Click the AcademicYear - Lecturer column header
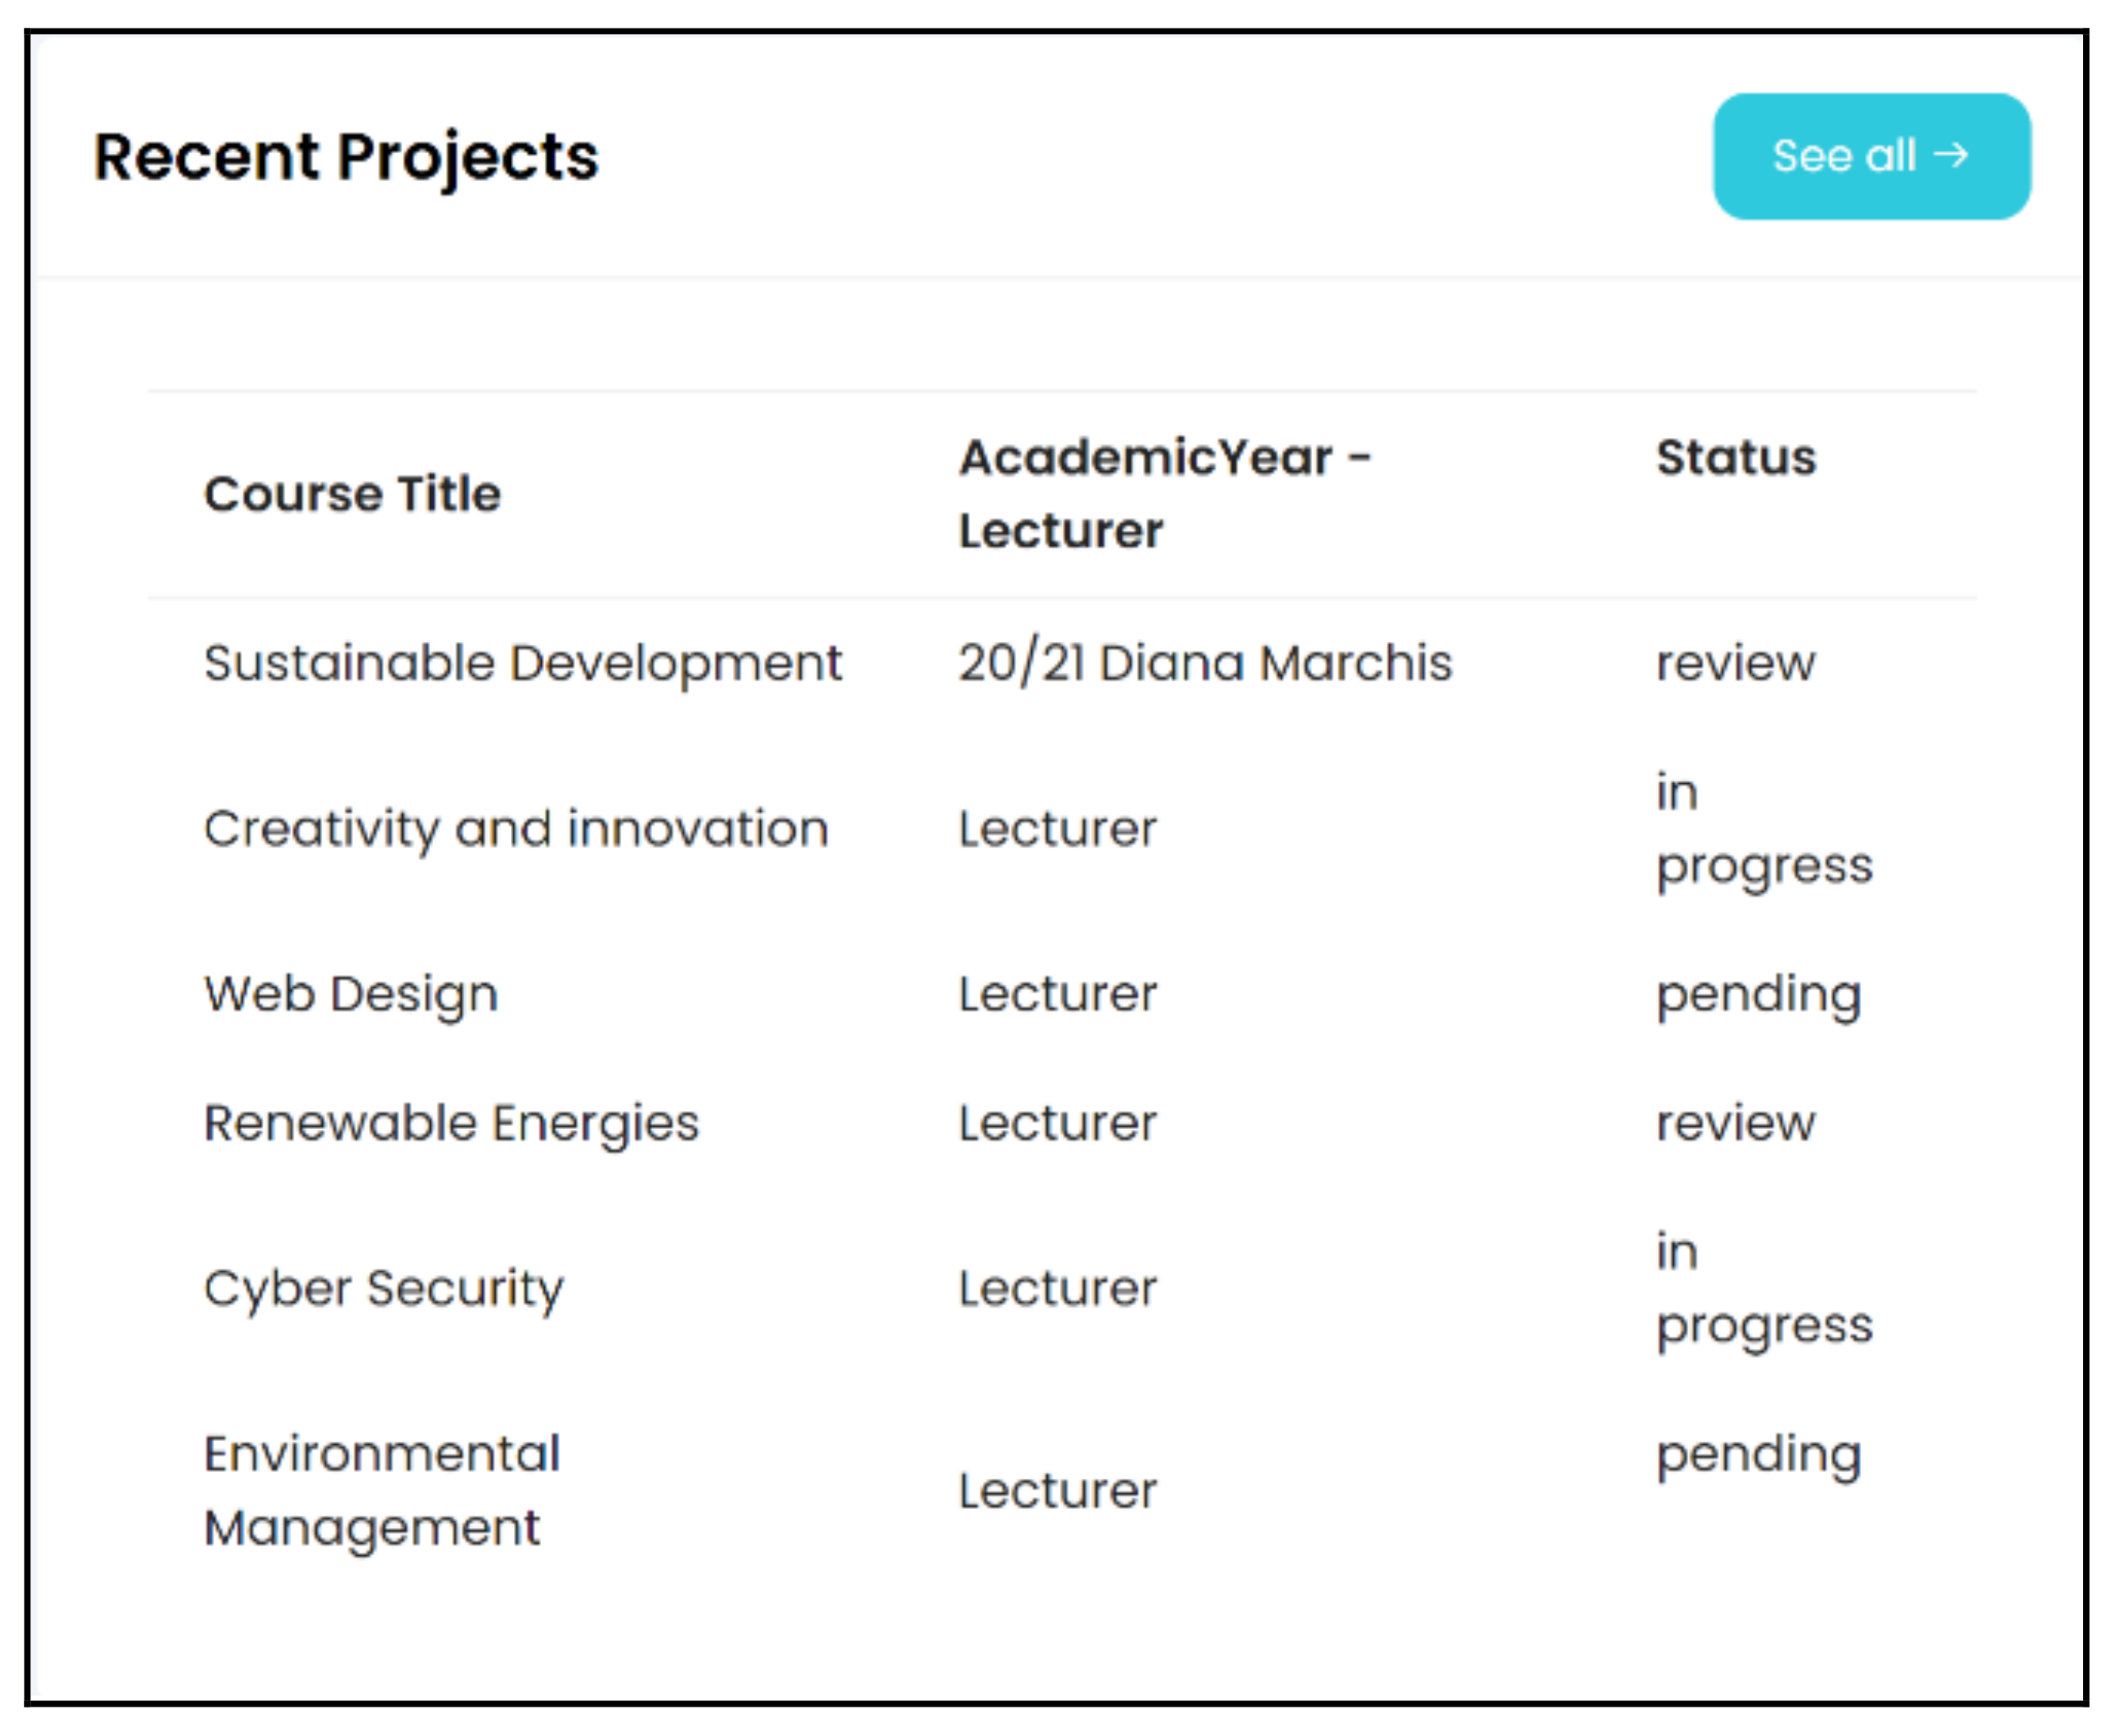The width and height of the screenshot is (2126, 1736). point(1164,494)
